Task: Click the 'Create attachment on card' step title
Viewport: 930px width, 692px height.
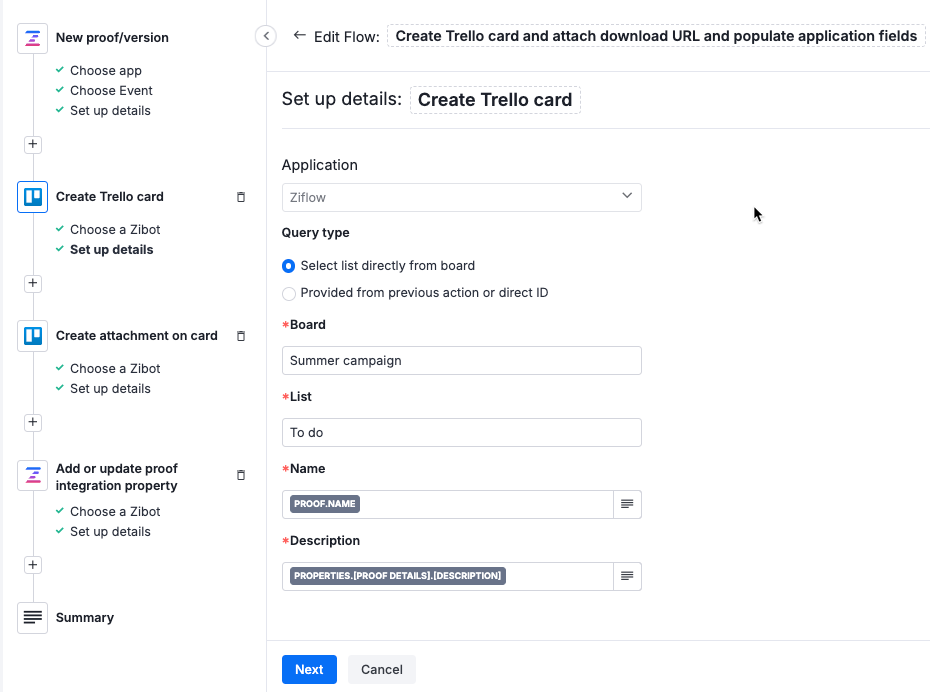Action: [x=136, y=336]
